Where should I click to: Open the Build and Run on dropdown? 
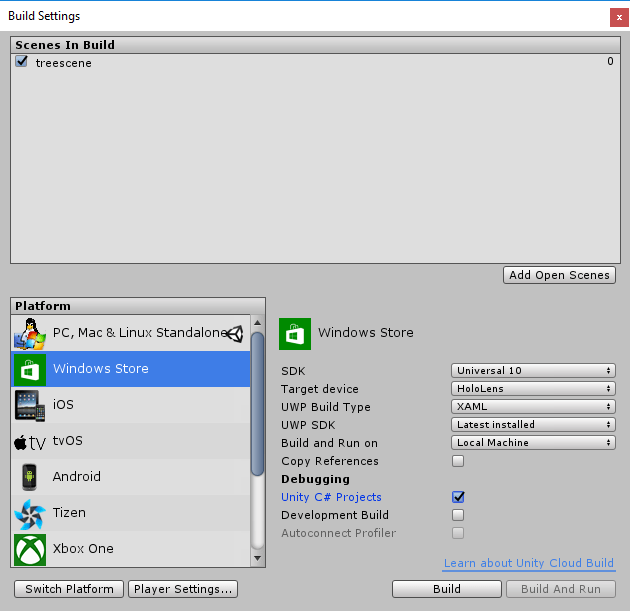533,443
